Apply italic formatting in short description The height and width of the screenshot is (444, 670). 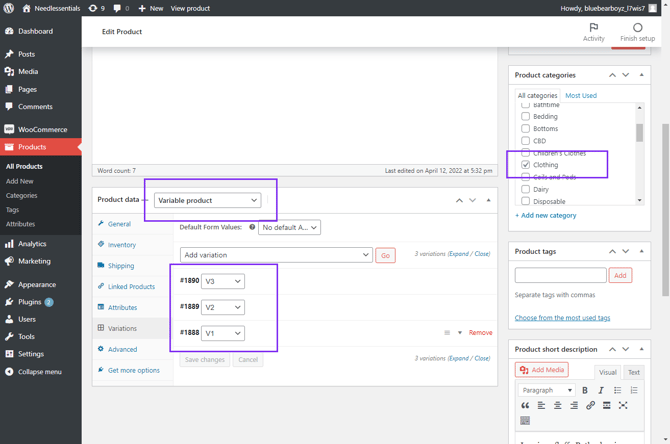pyautogui.click(x=601, y=390)
